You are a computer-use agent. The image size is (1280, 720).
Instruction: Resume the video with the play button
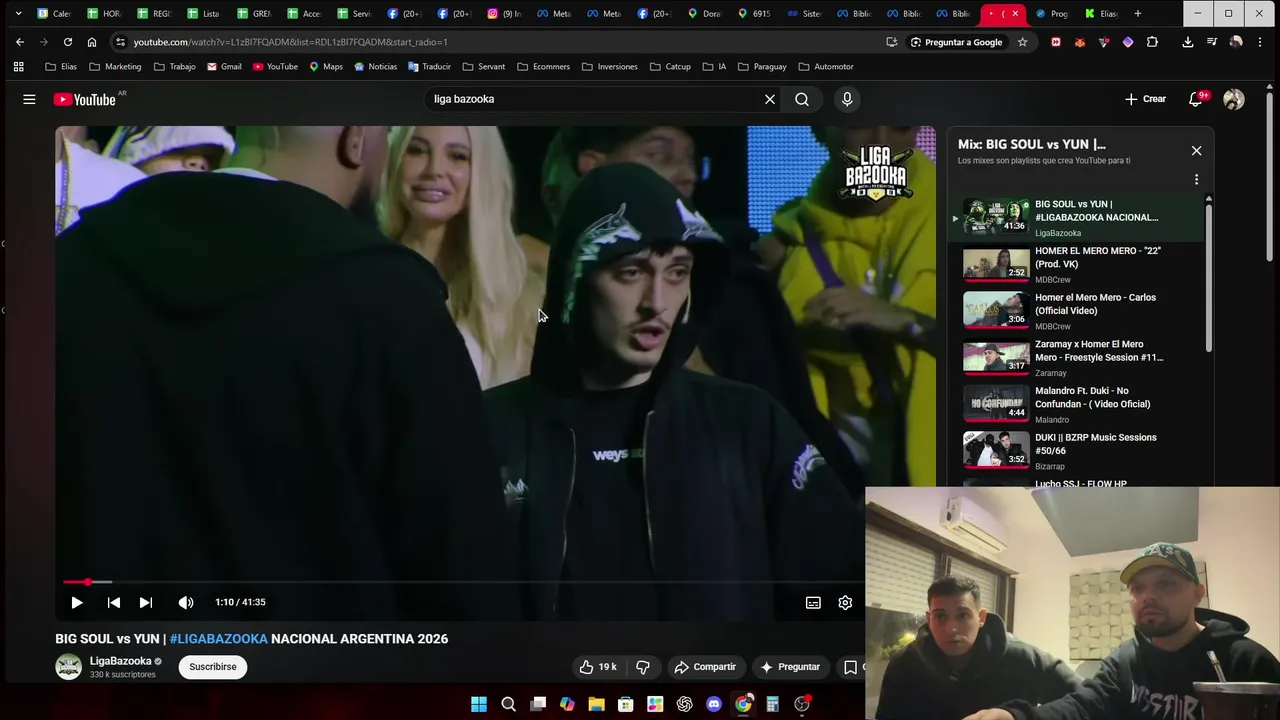pos(77,602)
